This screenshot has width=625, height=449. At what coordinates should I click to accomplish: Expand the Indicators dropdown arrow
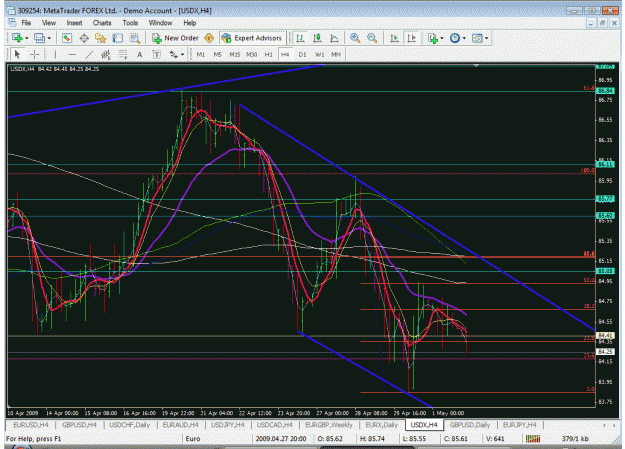click(442, 38)
